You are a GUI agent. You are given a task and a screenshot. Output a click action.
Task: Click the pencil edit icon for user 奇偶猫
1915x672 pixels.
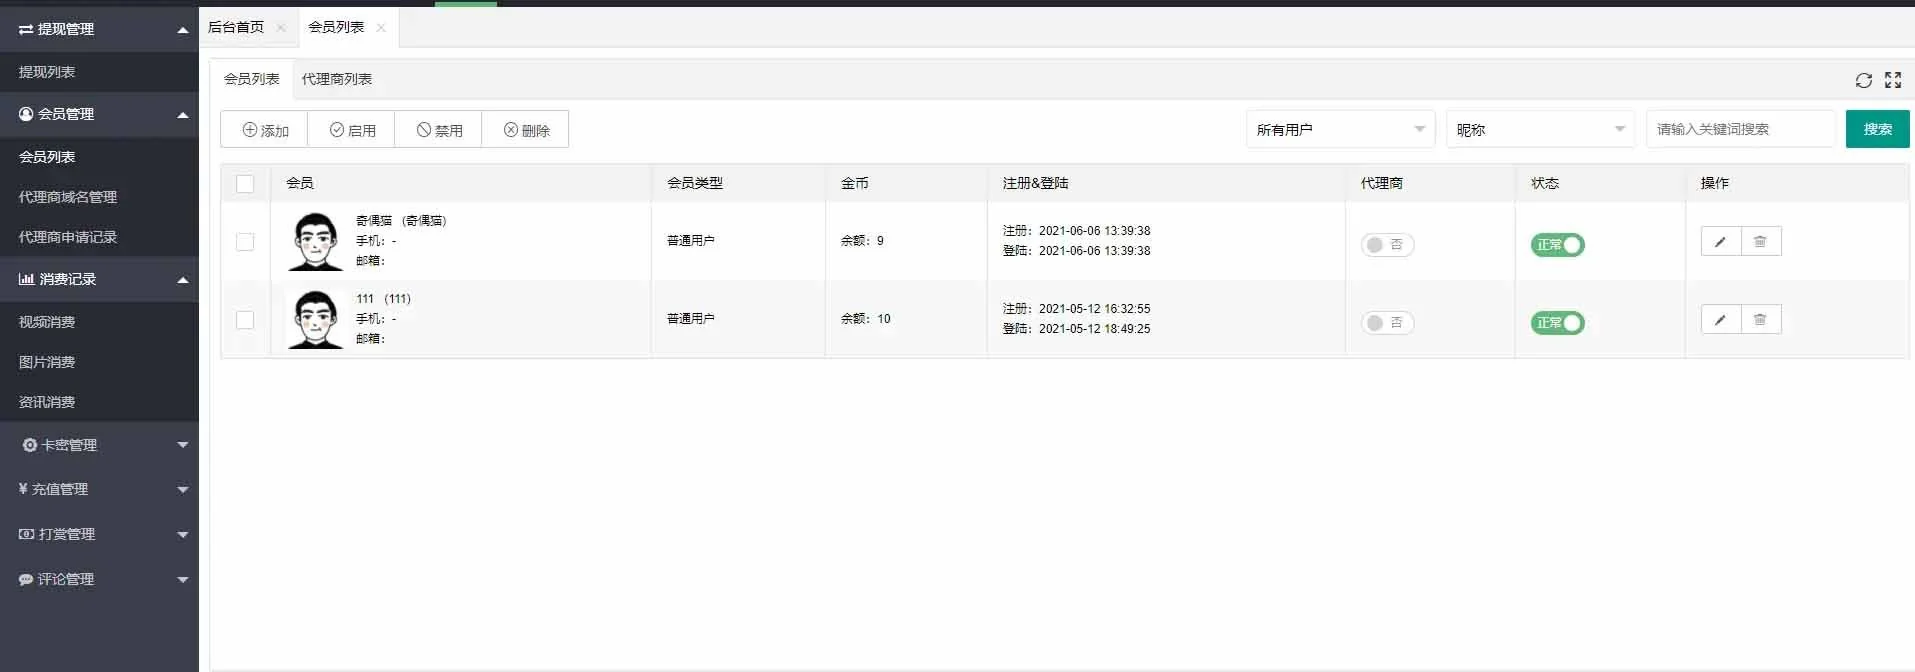(1720, 242)
